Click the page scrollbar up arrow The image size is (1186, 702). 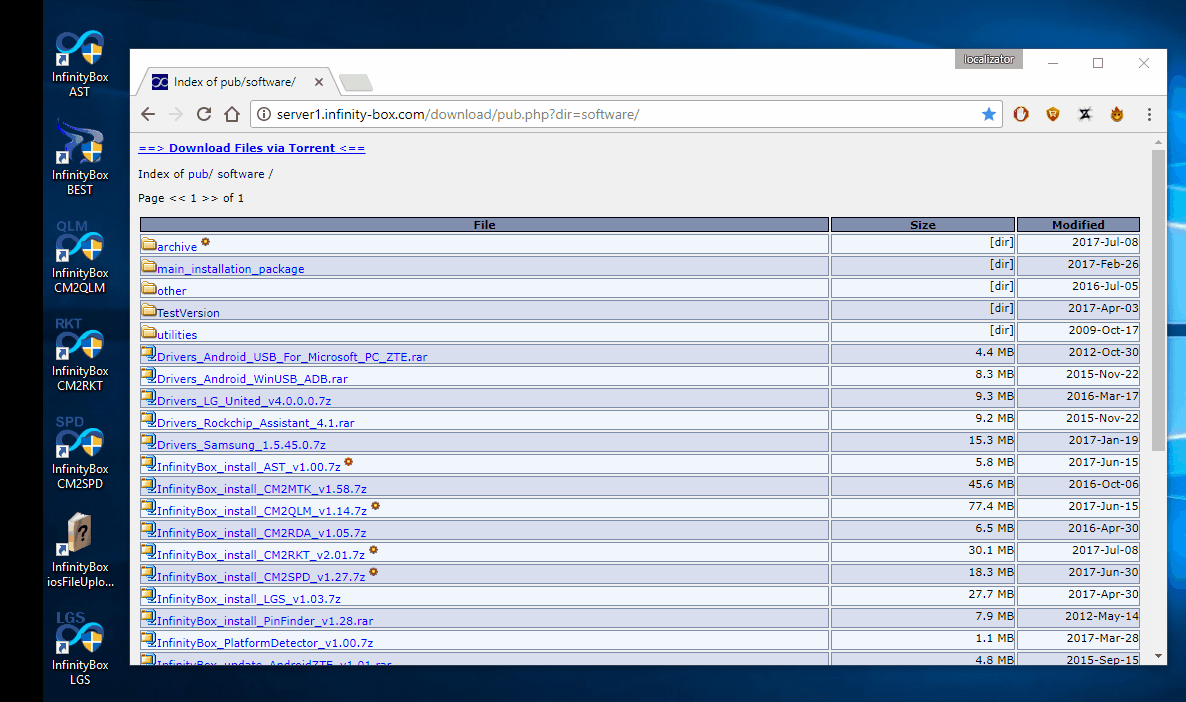(1158, 142)
